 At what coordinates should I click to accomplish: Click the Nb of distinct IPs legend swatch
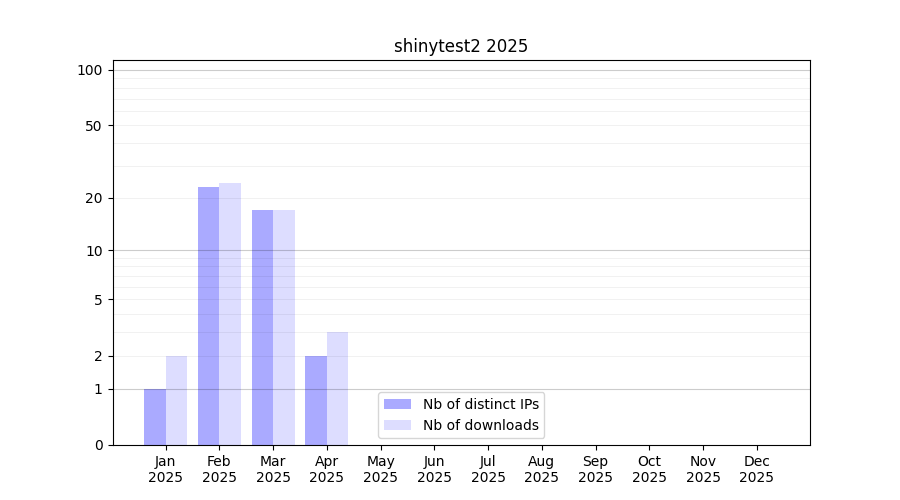click(x=397, y=404)
